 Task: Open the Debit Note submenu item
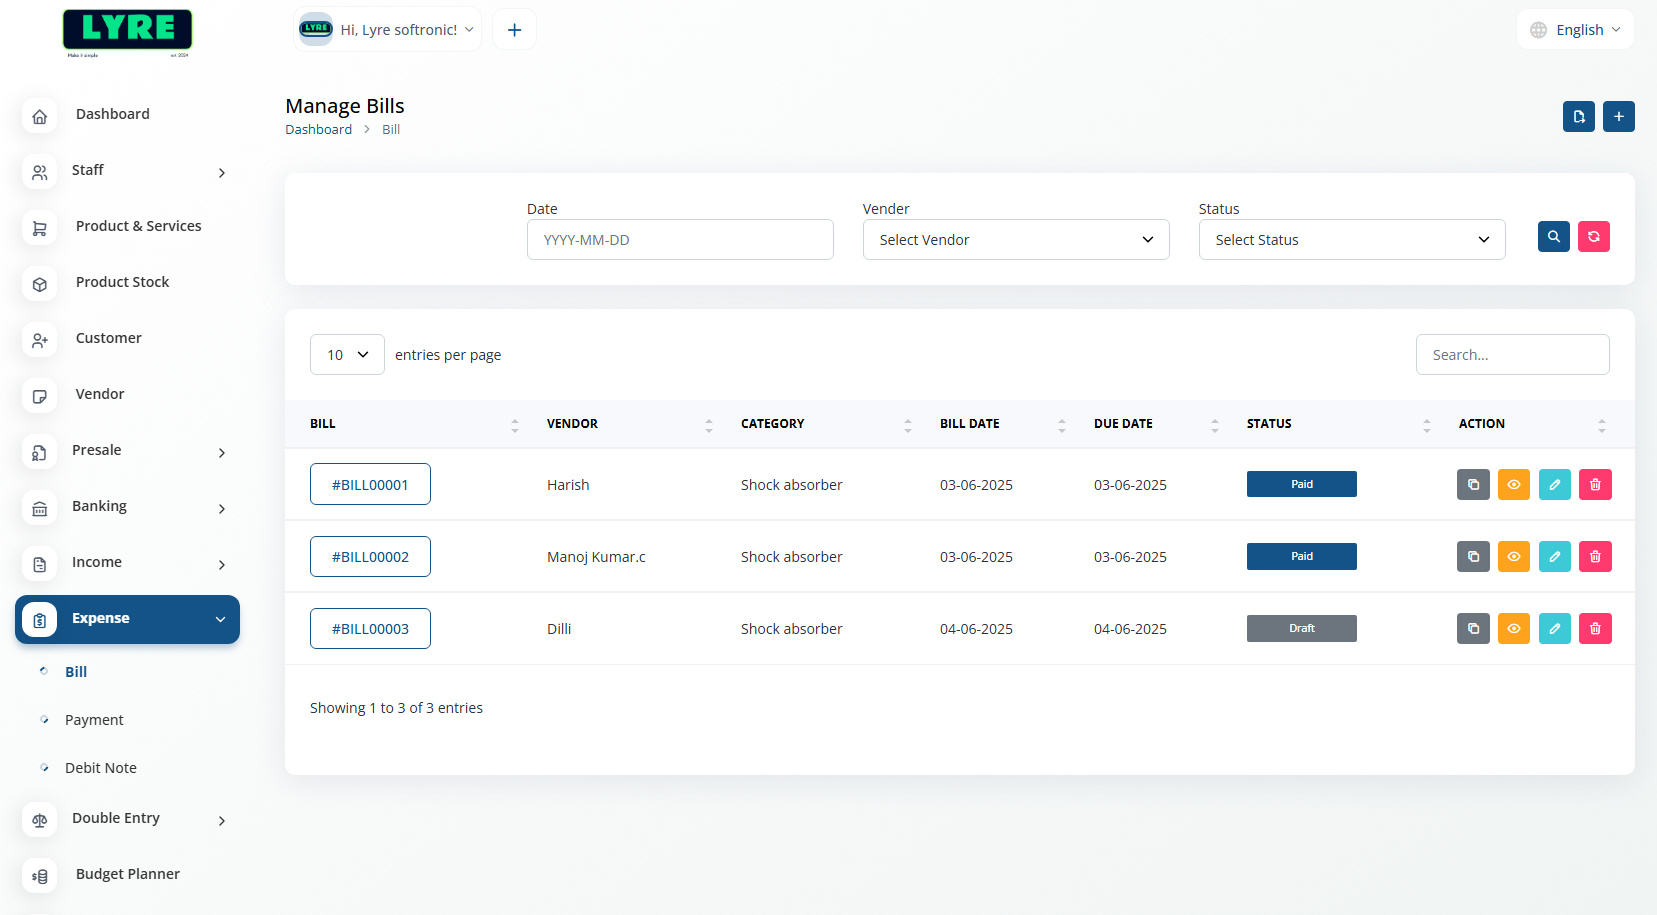click(101, 768)
